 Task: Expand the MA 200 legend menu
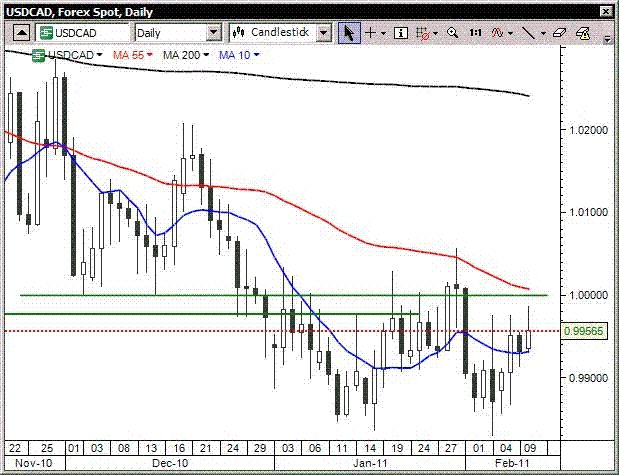tap(206, 54)
